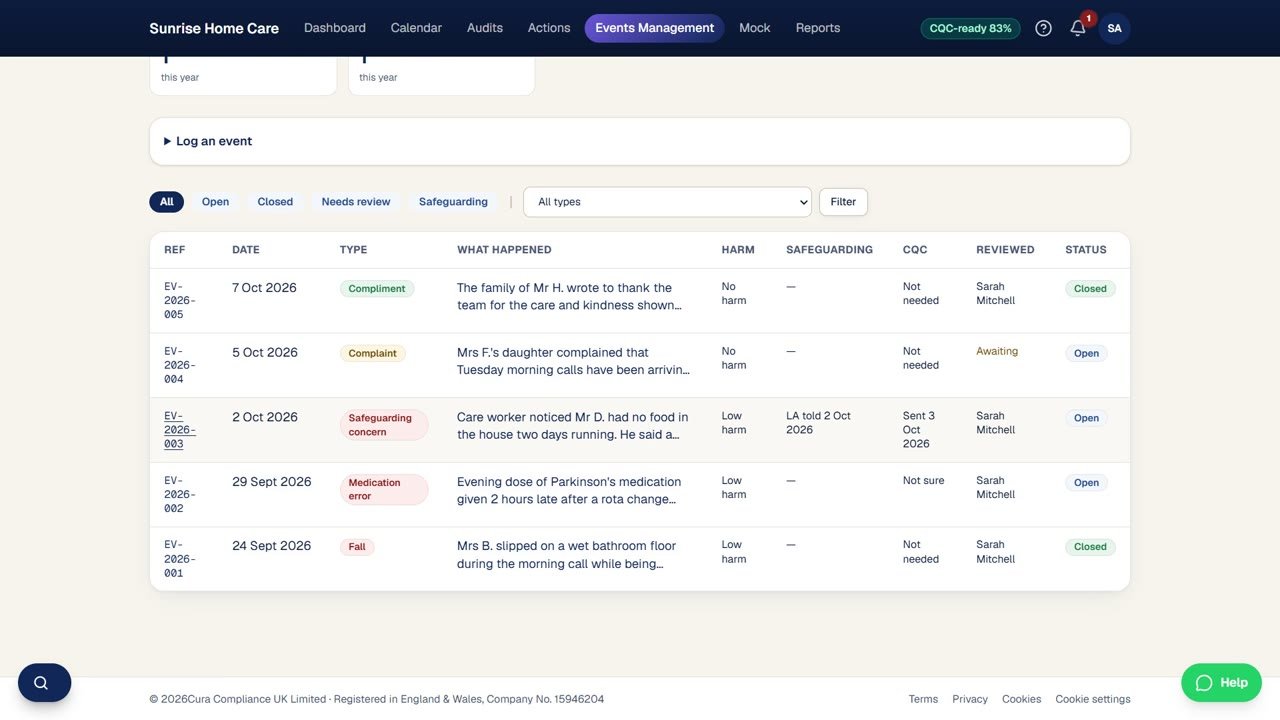Image resolution: width=1280 pixels, height=720 pixels.
Task: Click the search magnifier floating button
Action: [x=44, y=683]
